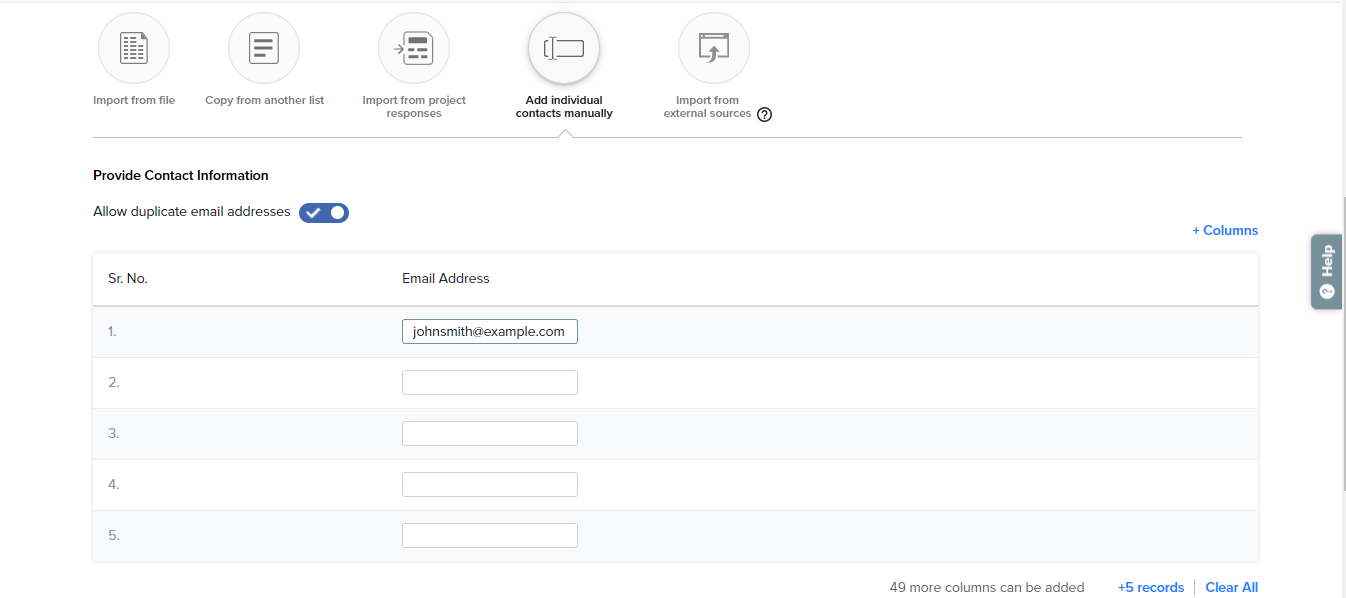This screenshot has height=598, width=1346.
Task: Click the page's vertical scrollbar
Action: [x=1342, y=300]
